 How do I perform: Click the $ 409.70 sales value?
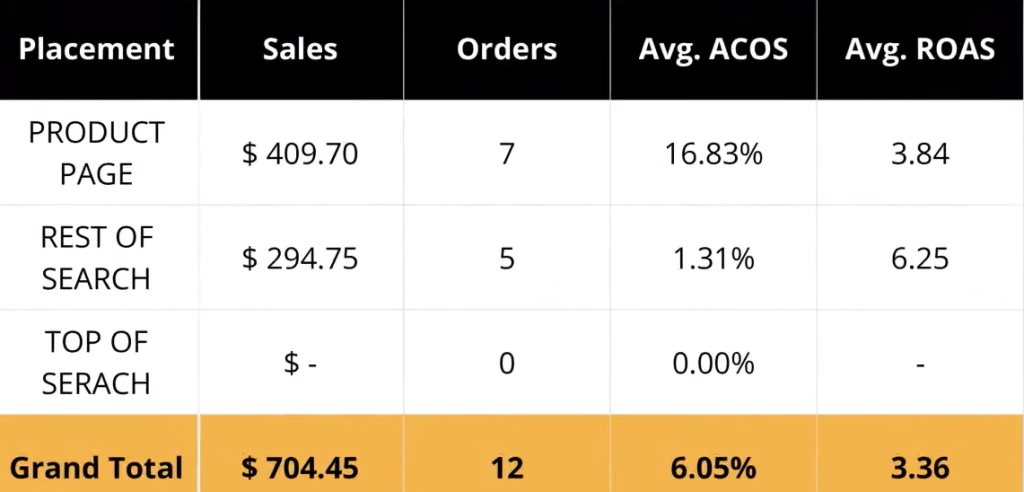tap(300, 153)
